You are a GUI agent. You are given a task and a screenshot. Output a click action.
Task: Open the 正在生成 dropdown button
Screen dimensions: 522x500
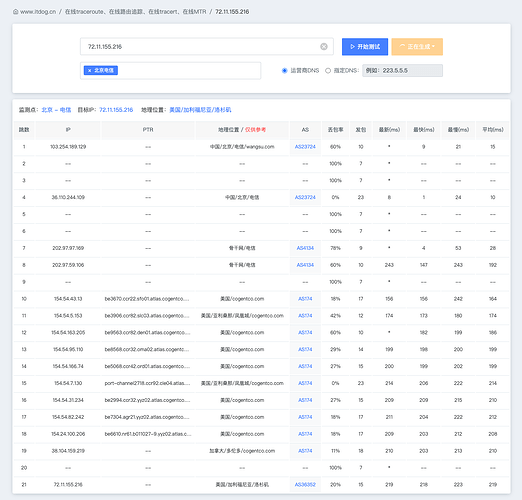(x=417, y=47)
